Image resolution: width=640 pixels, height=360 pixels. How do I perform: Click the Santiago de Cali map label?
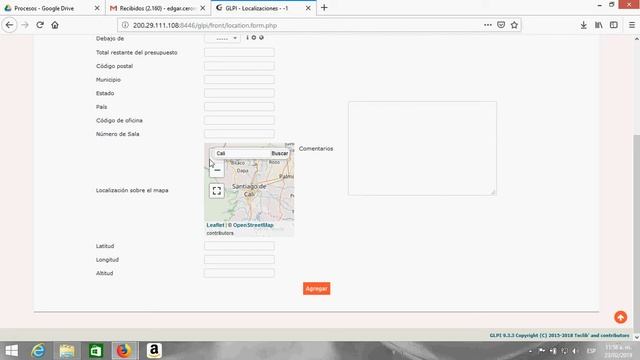[249, 190]
